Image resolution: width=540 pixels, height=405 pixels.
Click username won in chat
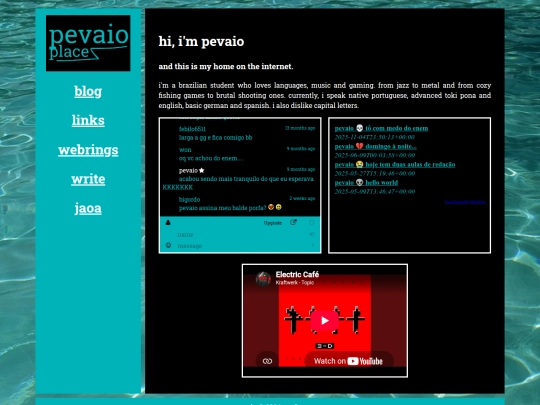pyautogui.click(x=185, y=149)
